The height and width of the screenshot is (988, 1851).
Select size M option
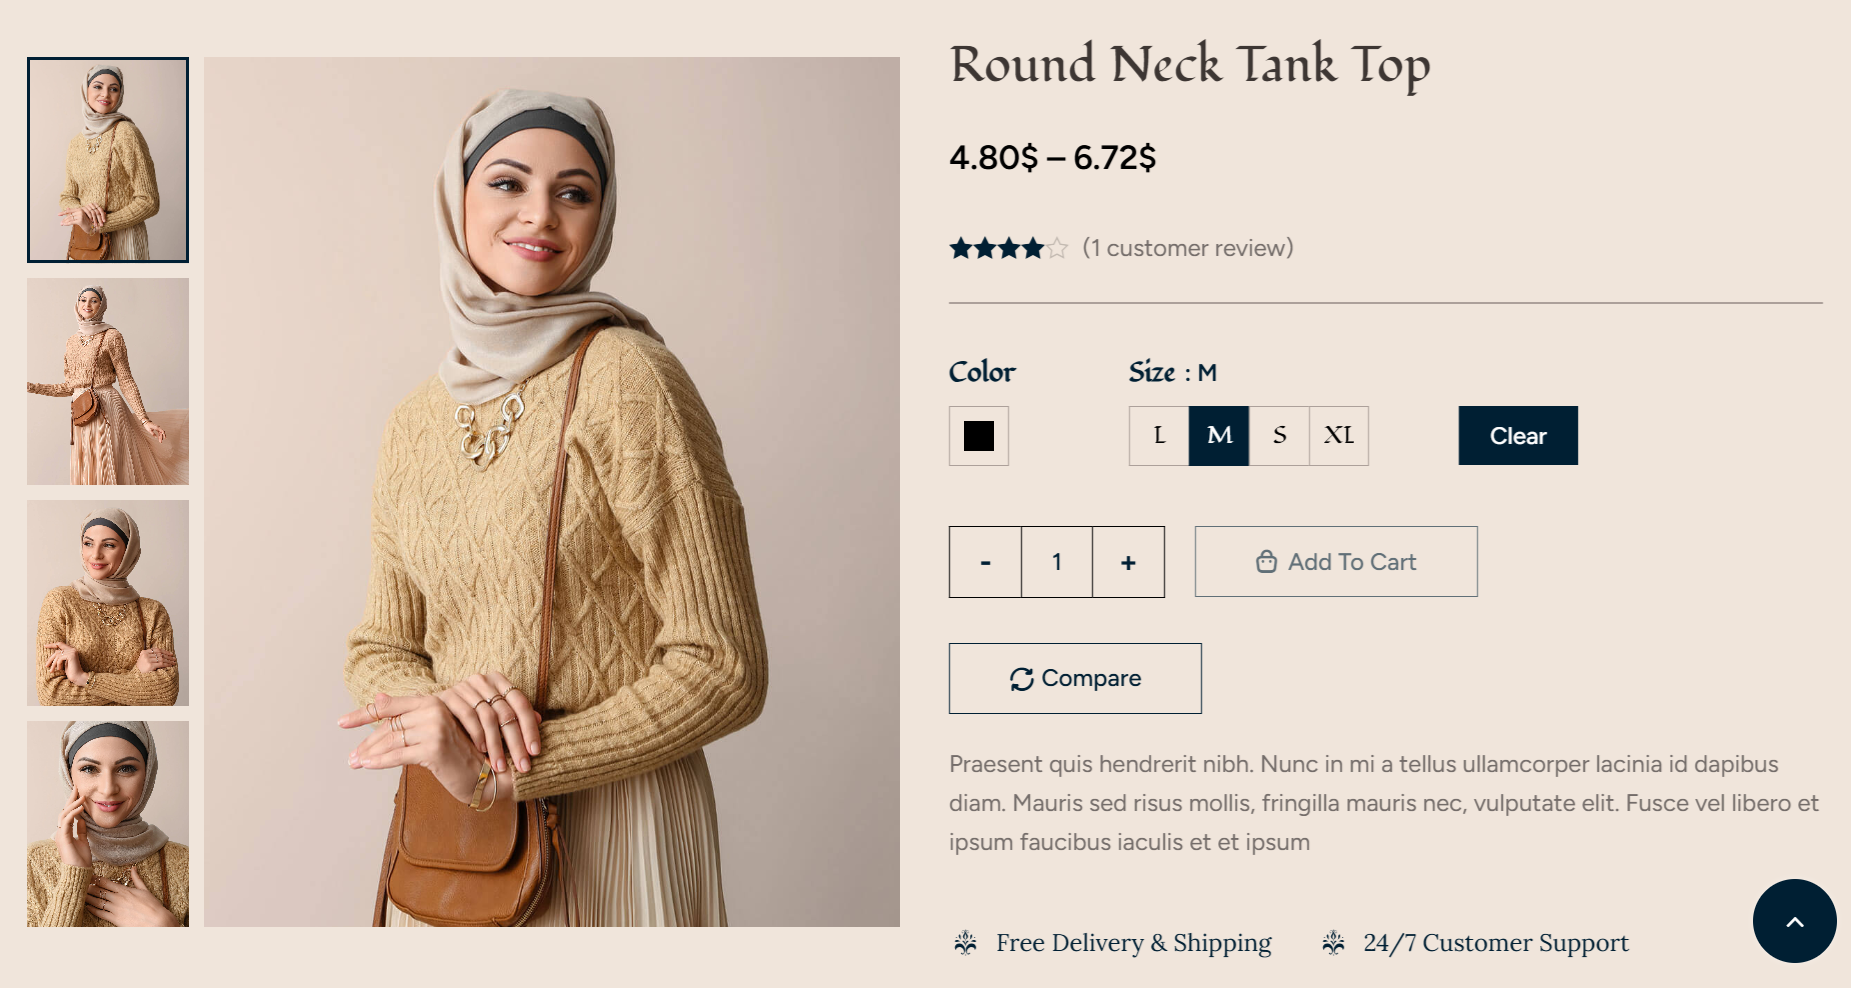[1219, 436]
